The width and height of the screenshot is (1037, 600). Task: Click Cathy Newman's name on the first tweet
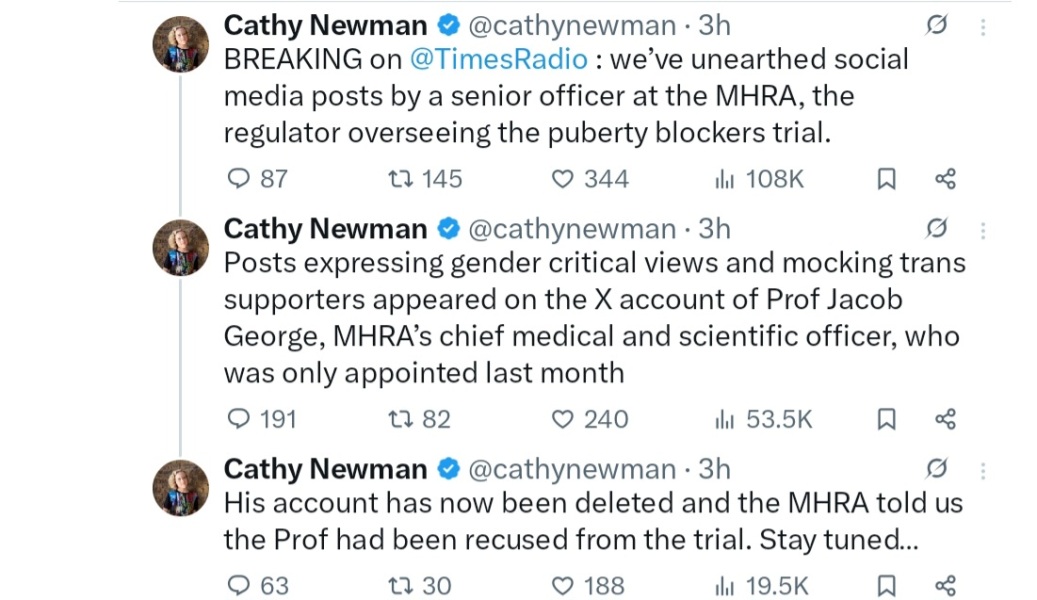tap(325, 24)
